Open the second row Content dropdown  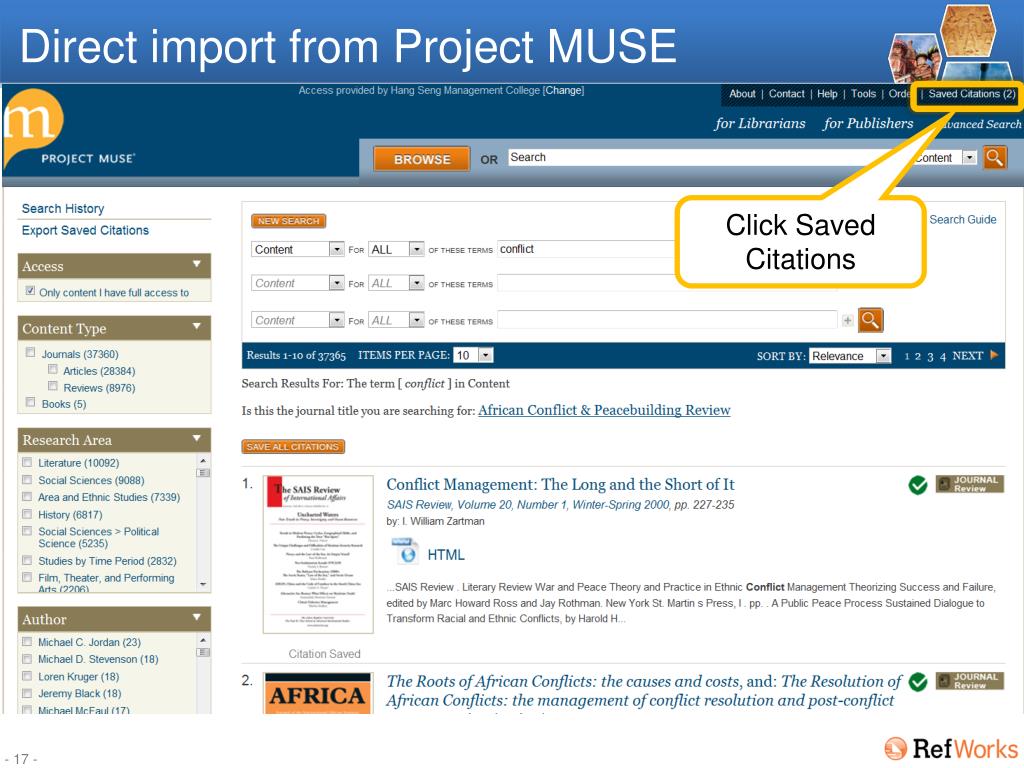tap(297, 283)
